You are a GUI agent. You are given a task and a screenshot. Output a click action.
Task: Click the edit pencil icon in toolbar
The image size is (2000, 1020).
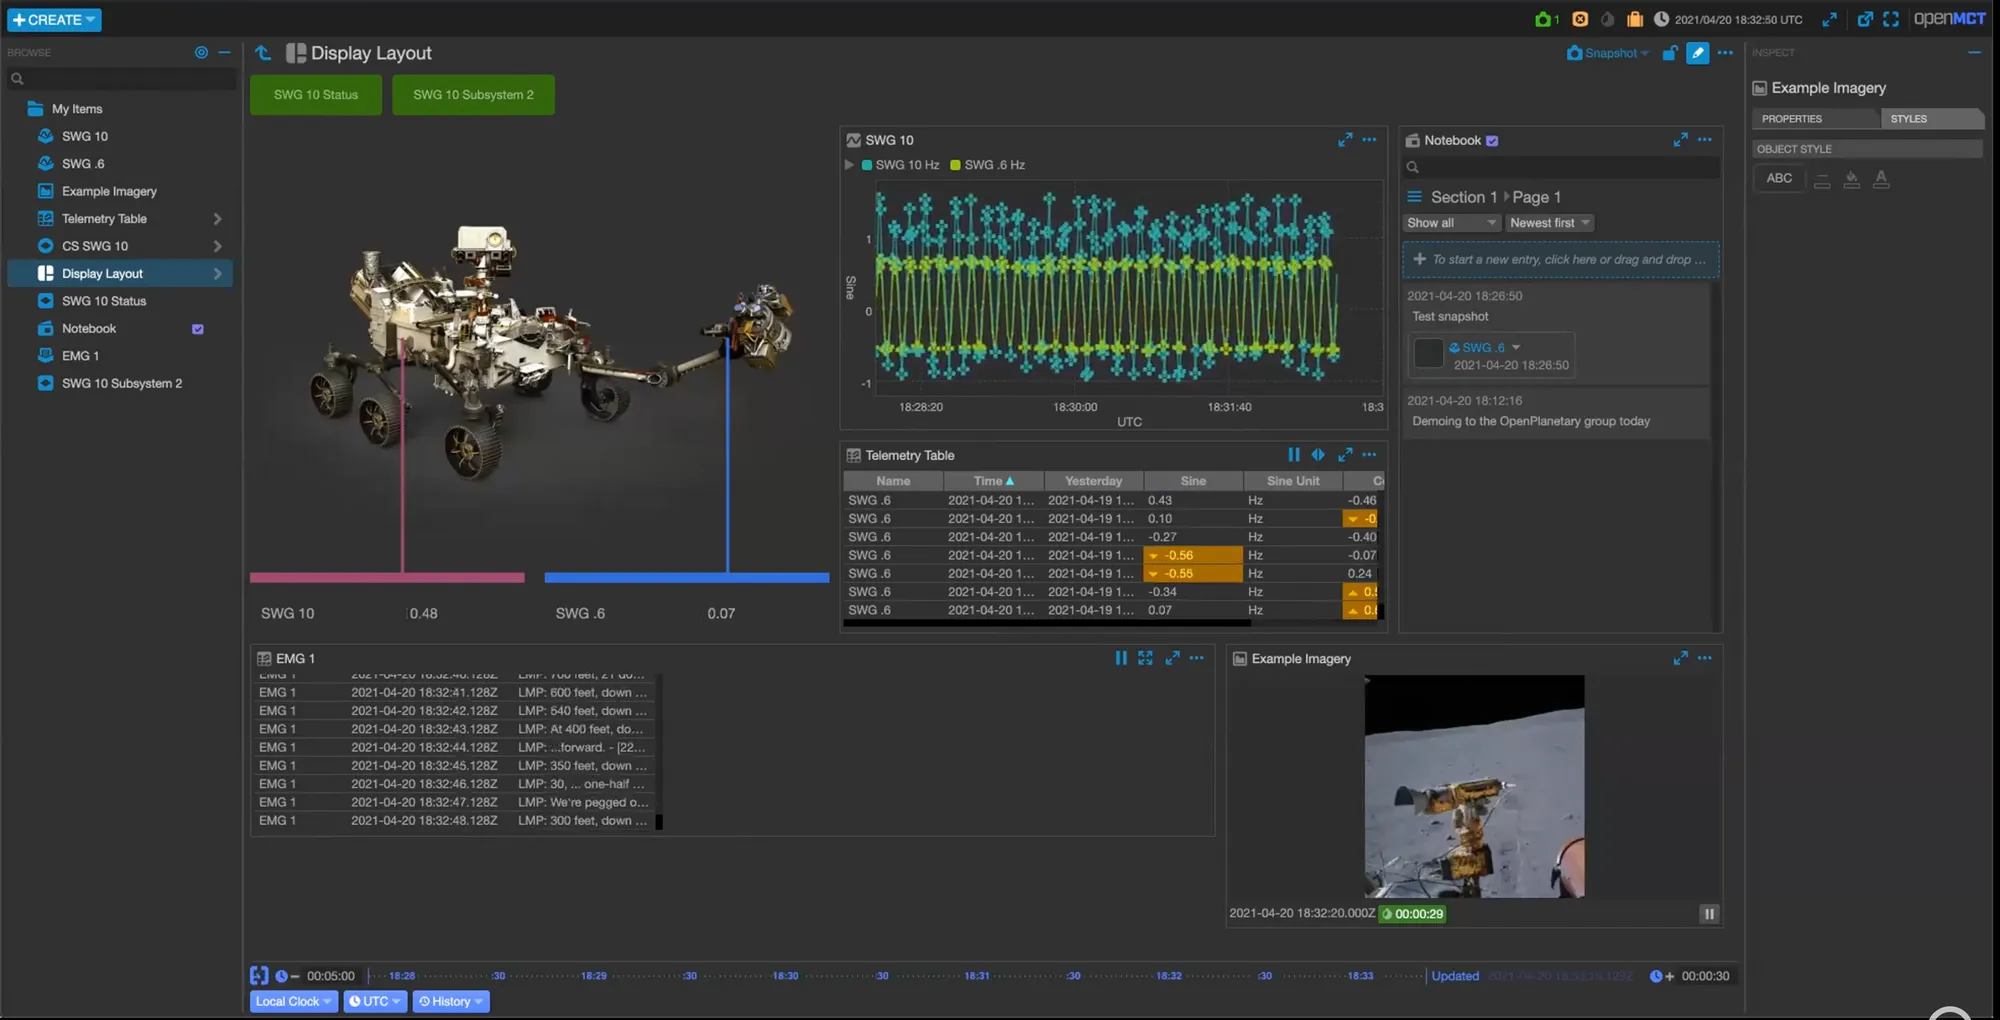pos(1697,53)
